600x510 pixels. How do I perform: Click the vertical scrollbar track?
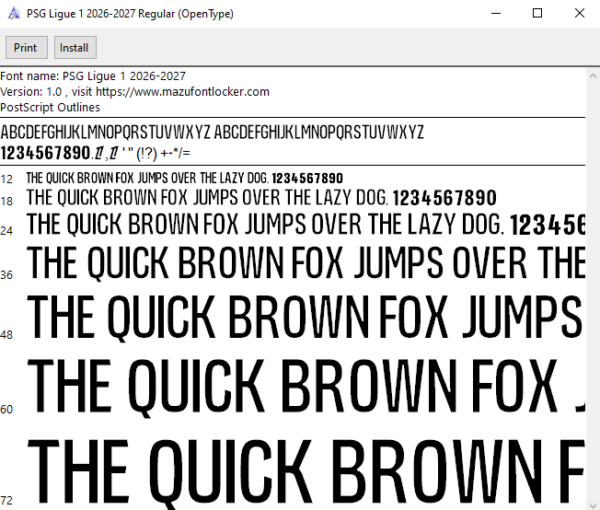pos(593,291)
